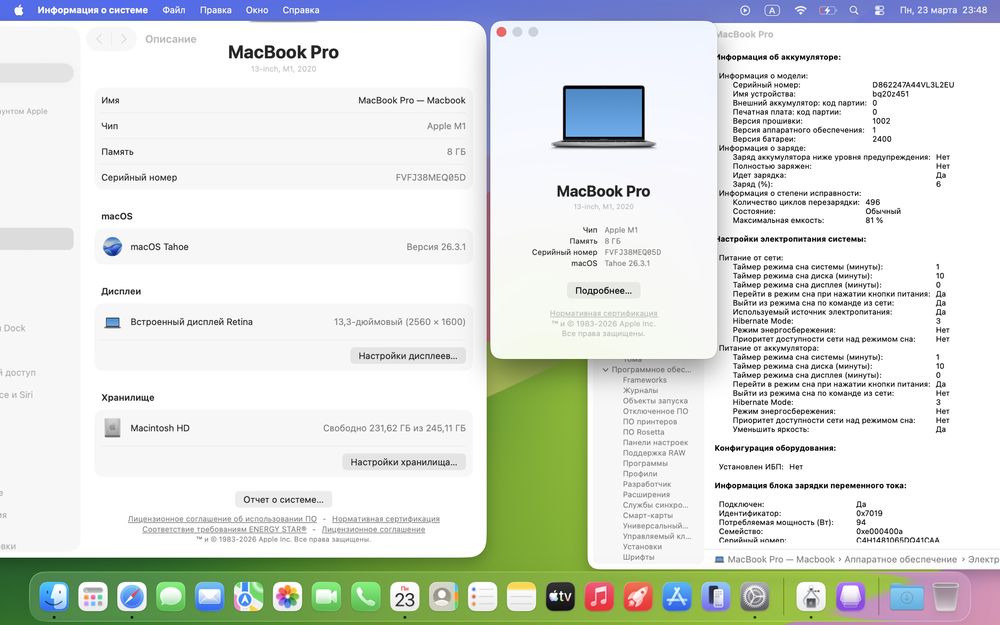Open Нормативная сертификация link in About window

tap(603, 313)
